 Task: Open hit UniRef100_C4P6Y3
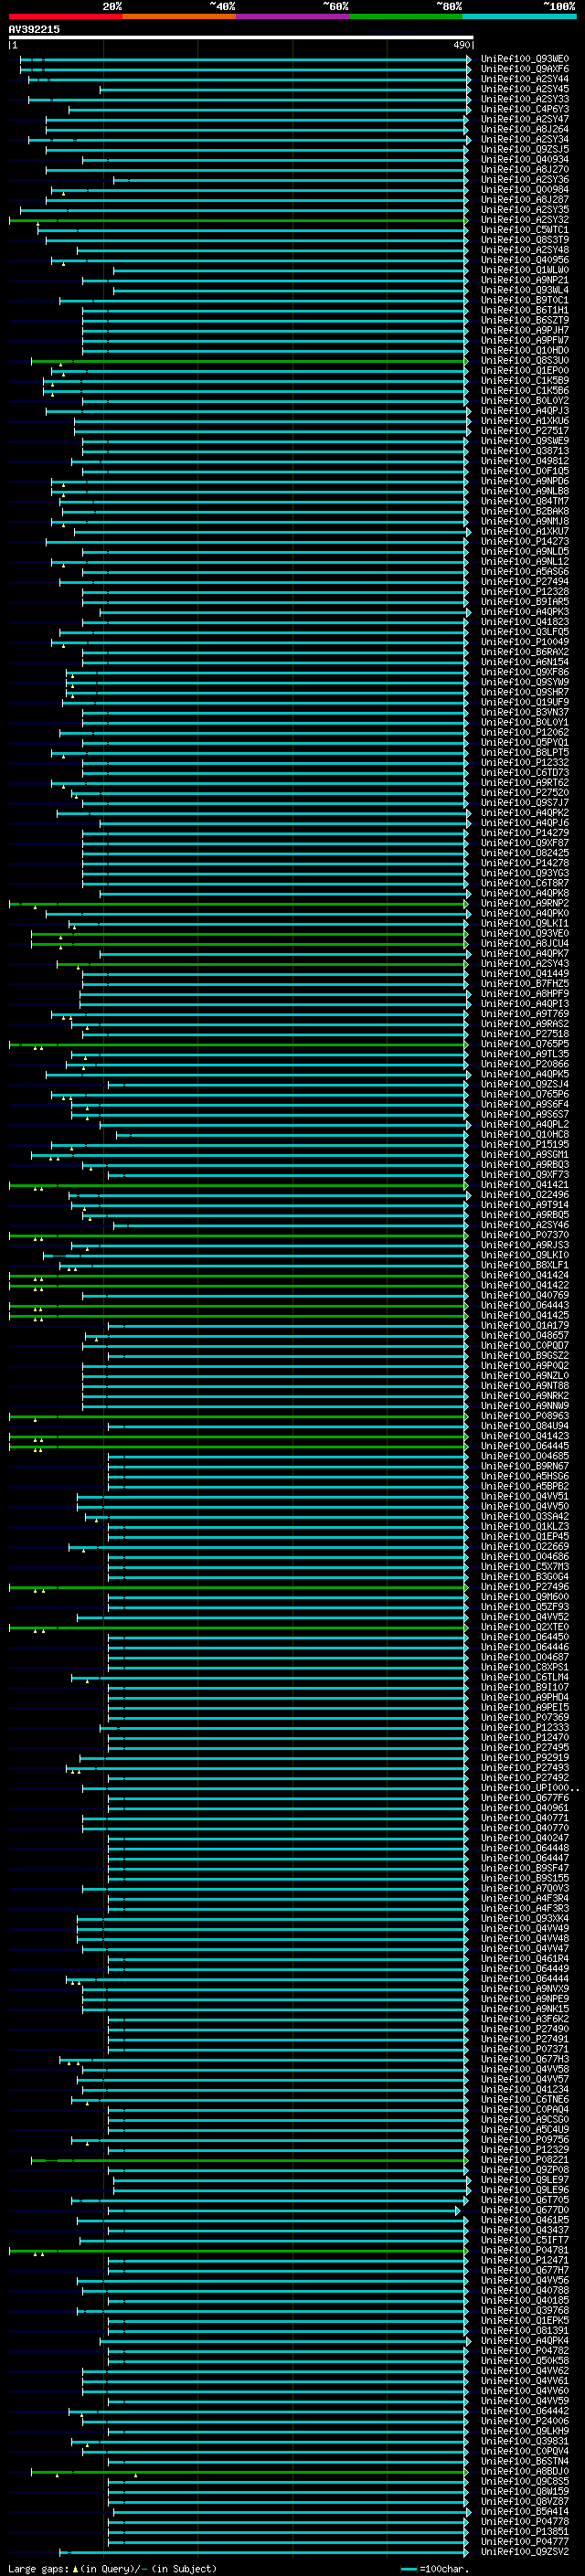click(525, 109)
